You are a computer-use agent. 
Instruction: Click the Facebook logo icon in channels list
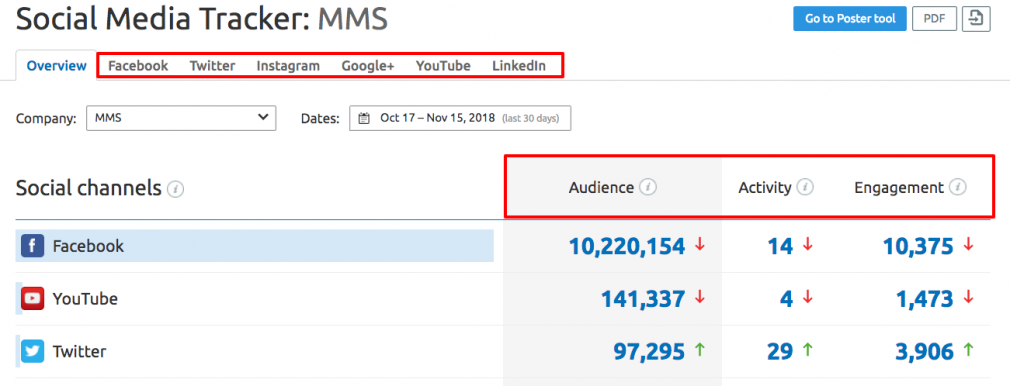(x=32, y=246)
